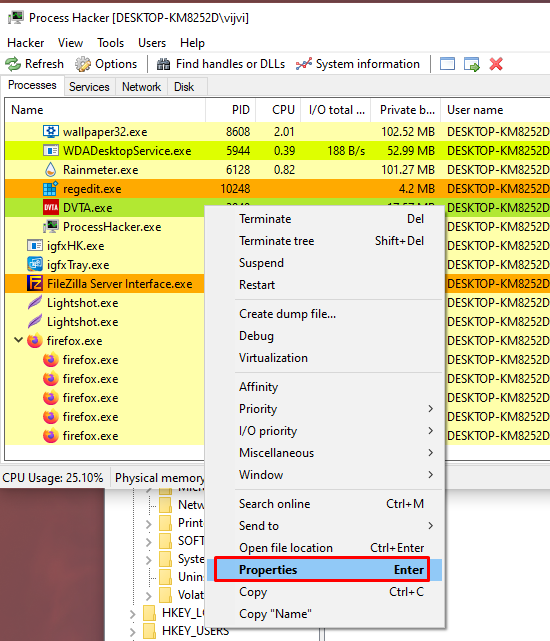Click the CPU Usage: 25.10% status entry

53,477
